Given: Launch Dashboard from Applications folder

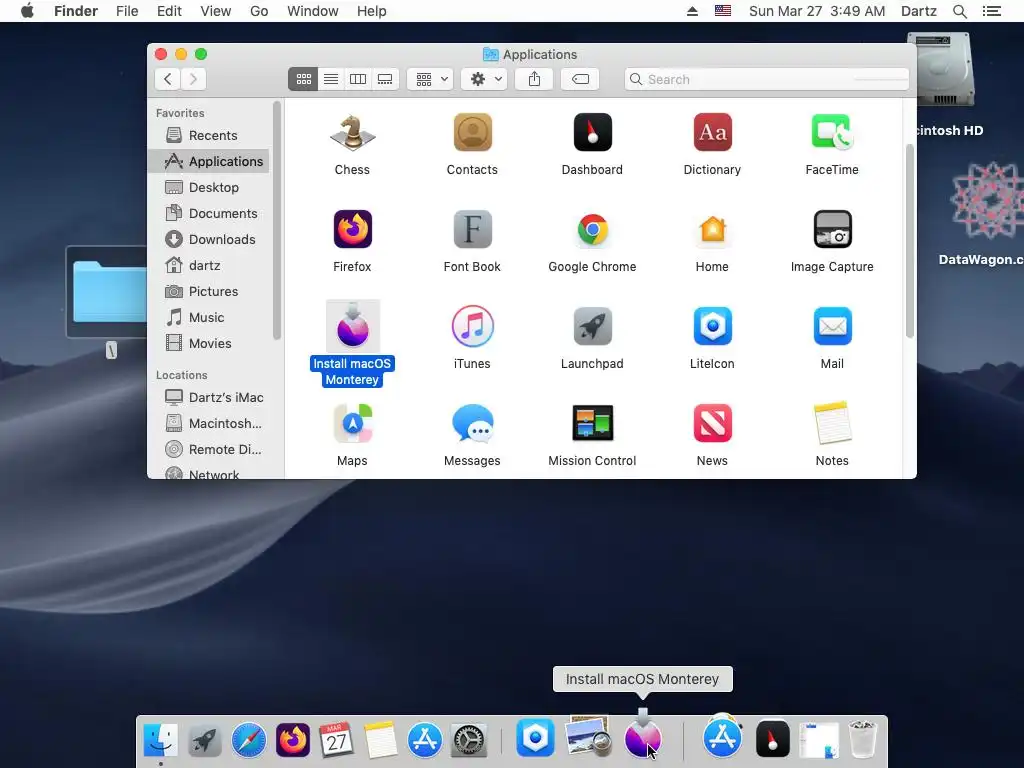Looking at the screenshot, I should (x=592, y=133).
